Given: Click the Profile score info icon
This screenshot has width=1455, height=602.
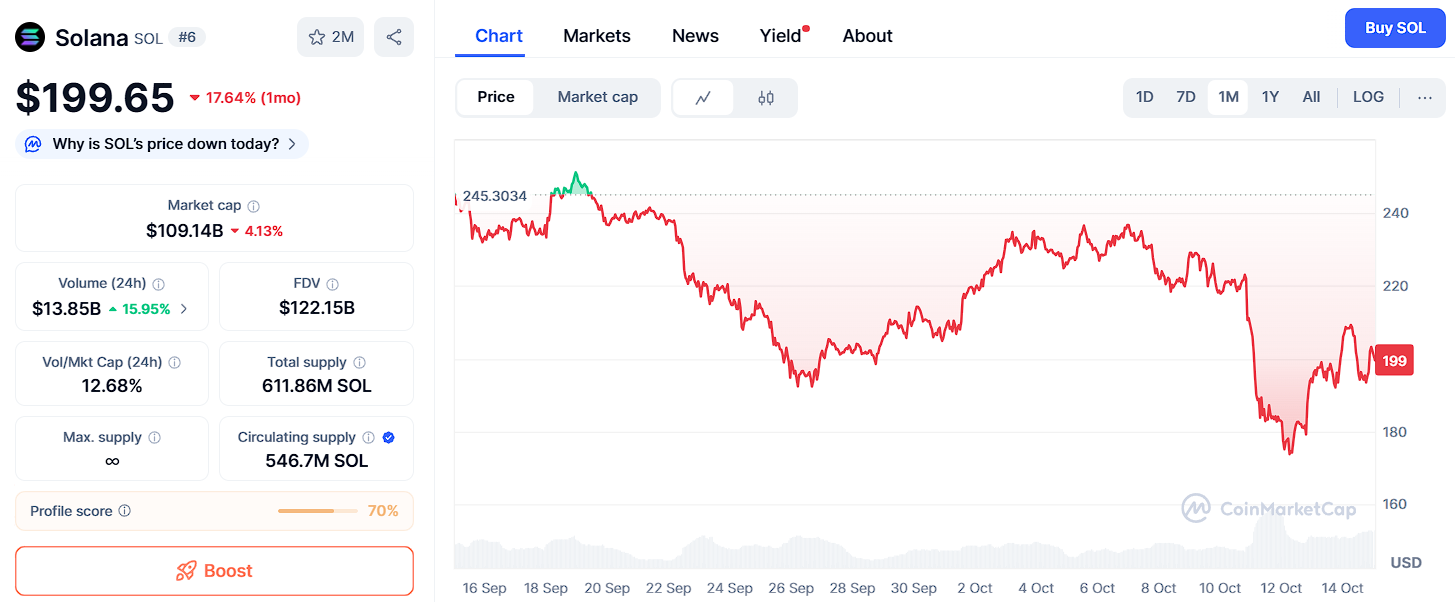Looking at the screenshot, I should tap(125, 511).
